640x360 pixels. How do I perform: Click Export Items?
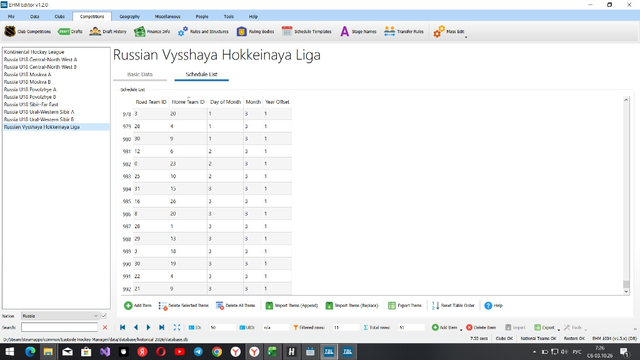(404, 305)
